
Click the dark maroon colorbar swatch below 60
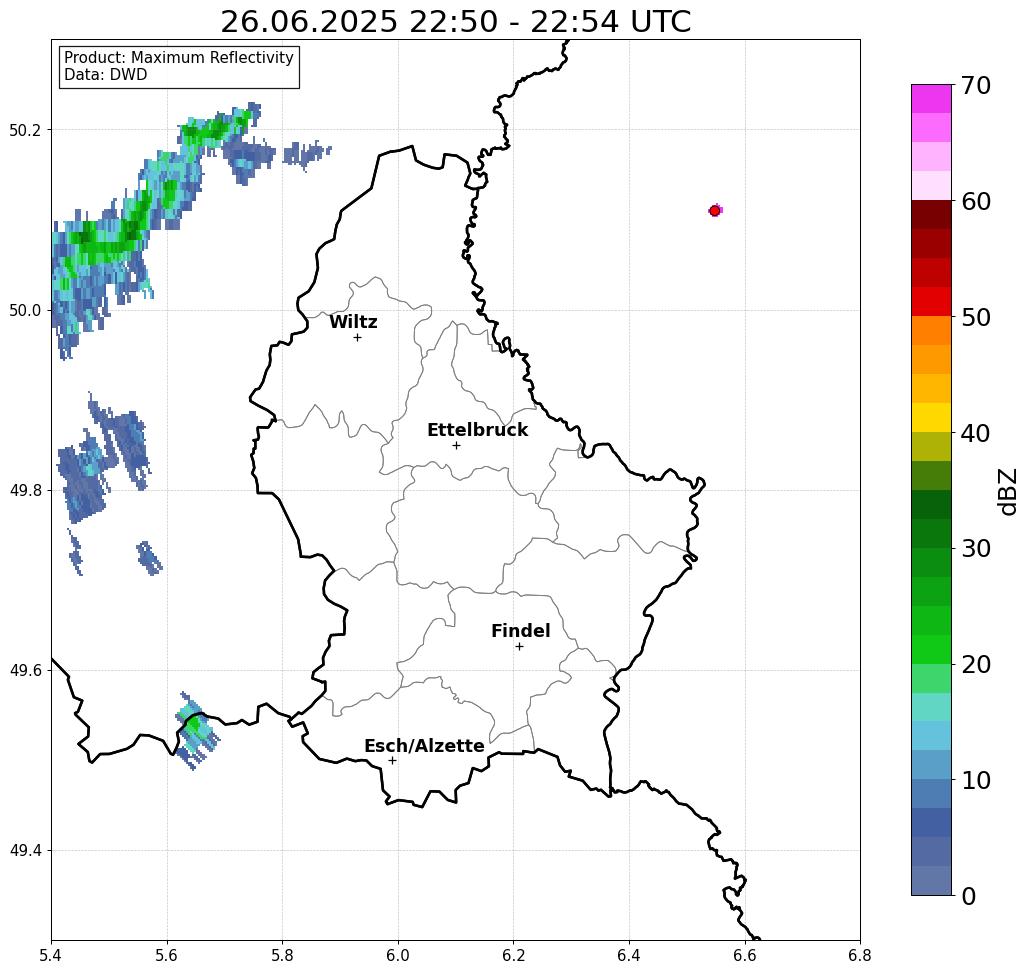(x=931, y=215)
